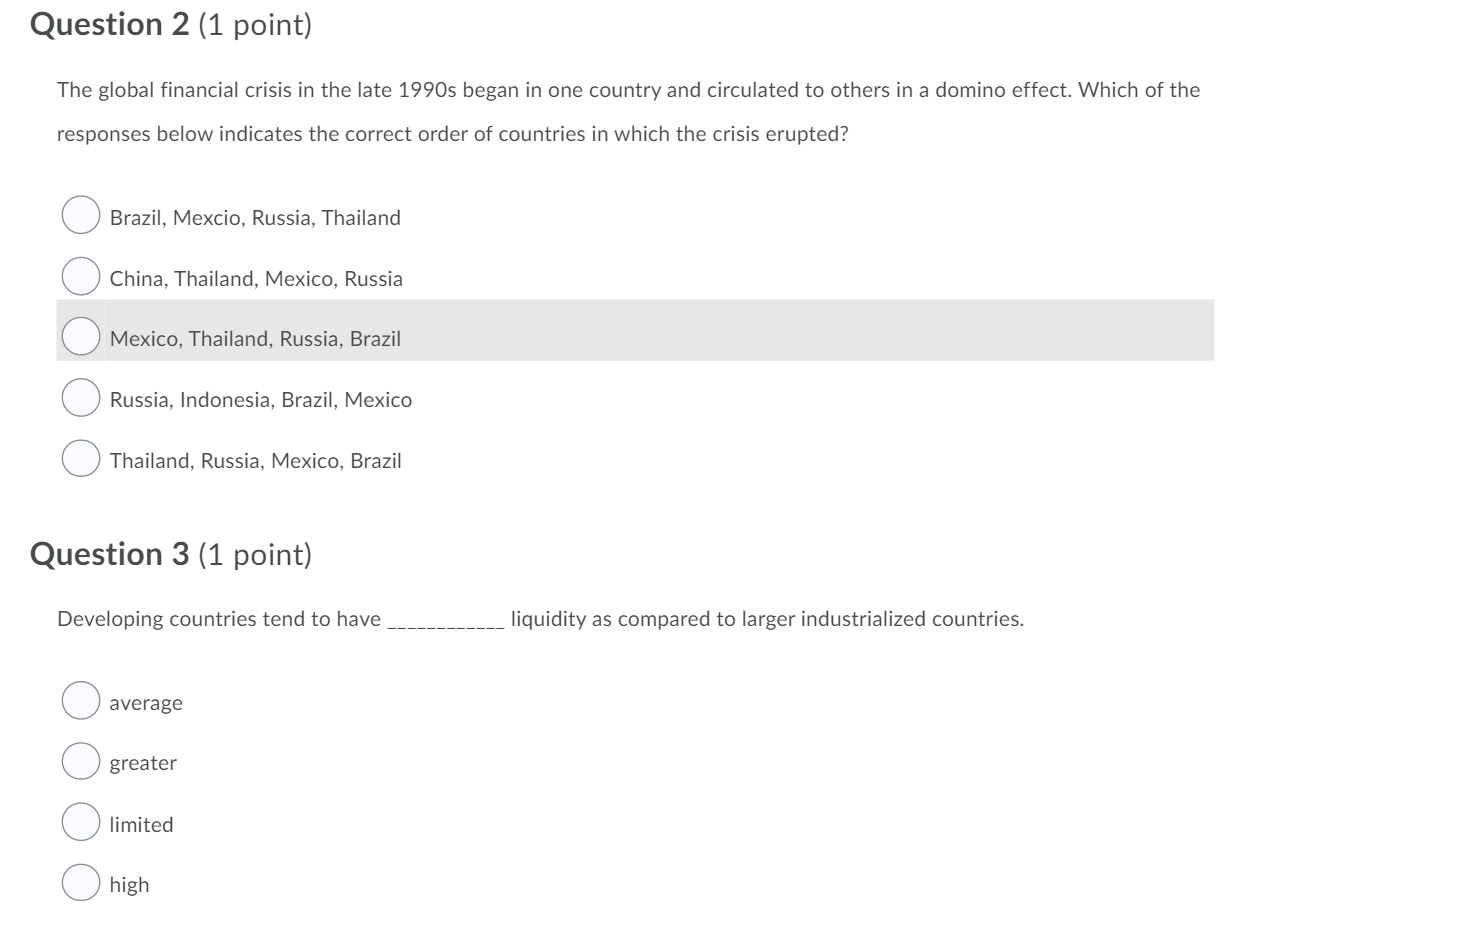
Task: Click the fill-in-the-blank sentence in Question 3
Action: click(x=540, y=618)
